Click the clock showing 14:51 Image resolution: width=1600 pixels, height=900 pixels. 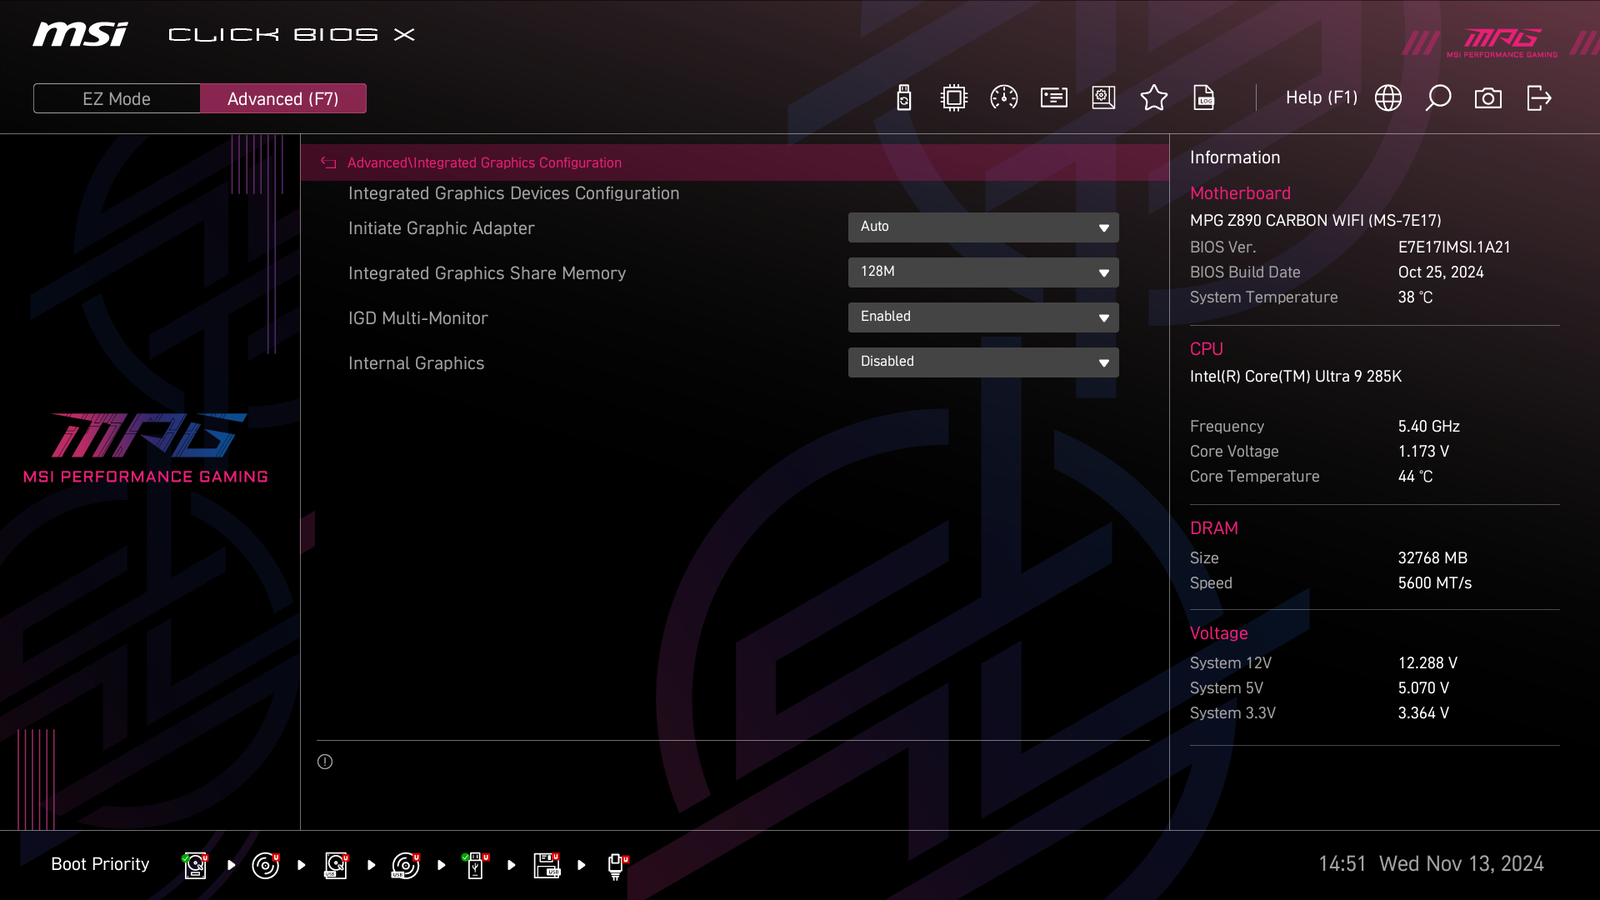(1342, 864)
